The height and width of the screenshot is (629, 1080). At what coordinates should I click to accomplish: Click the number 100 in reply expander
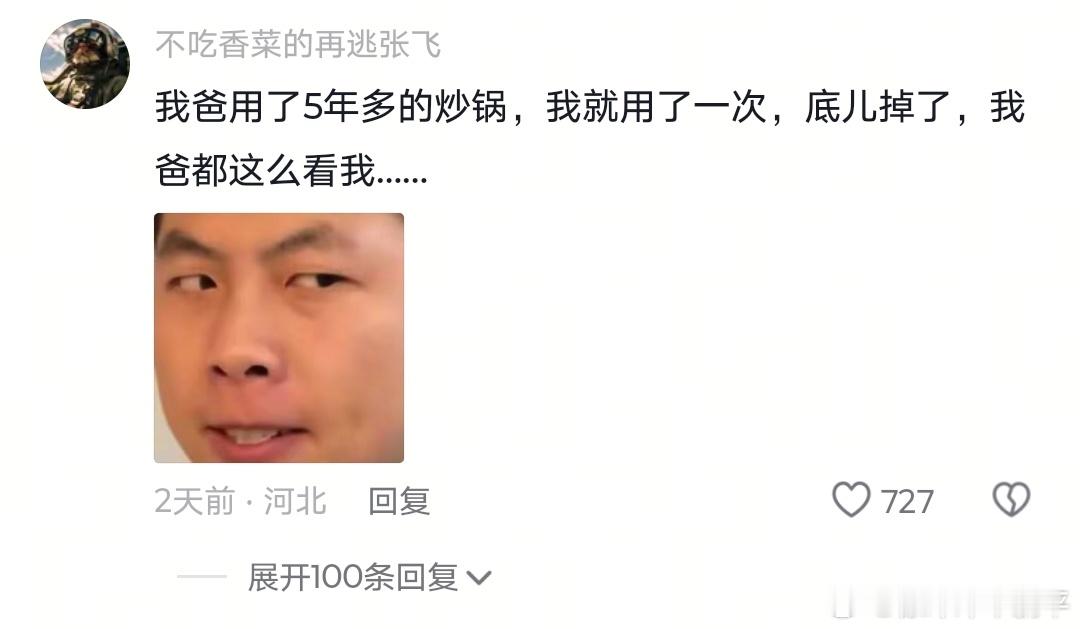click(336, 577)
